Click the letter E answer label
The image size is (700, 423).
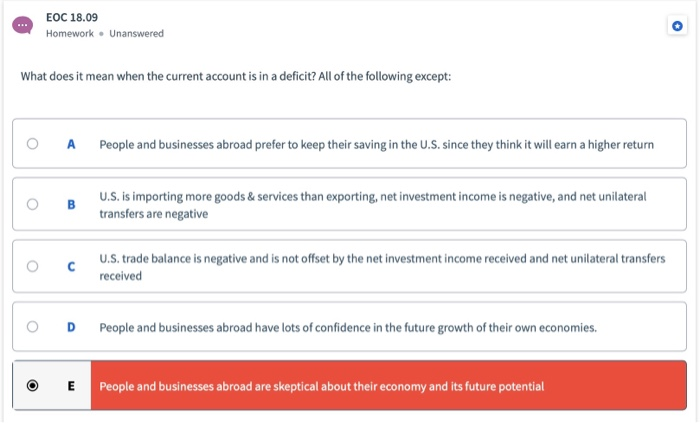(x=71, y=386)
